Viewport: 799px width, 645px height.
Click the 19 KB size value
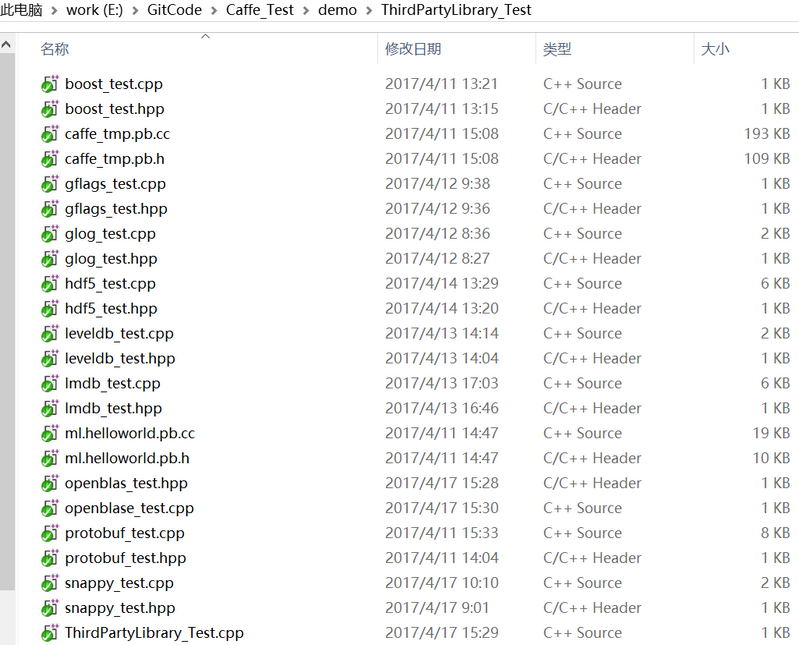(x=771, y=434)
